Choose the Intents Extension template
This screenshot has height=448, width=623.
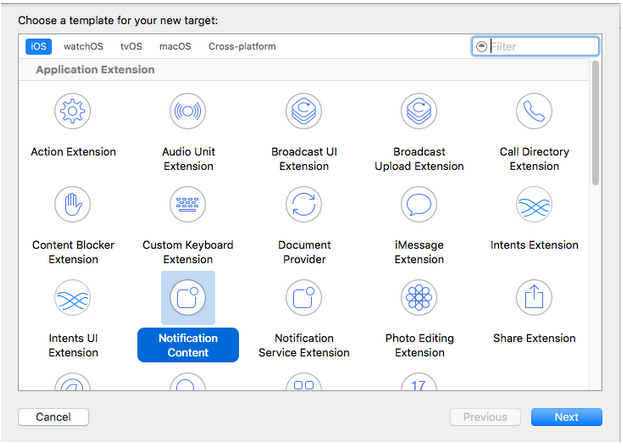tap(534, 204)
